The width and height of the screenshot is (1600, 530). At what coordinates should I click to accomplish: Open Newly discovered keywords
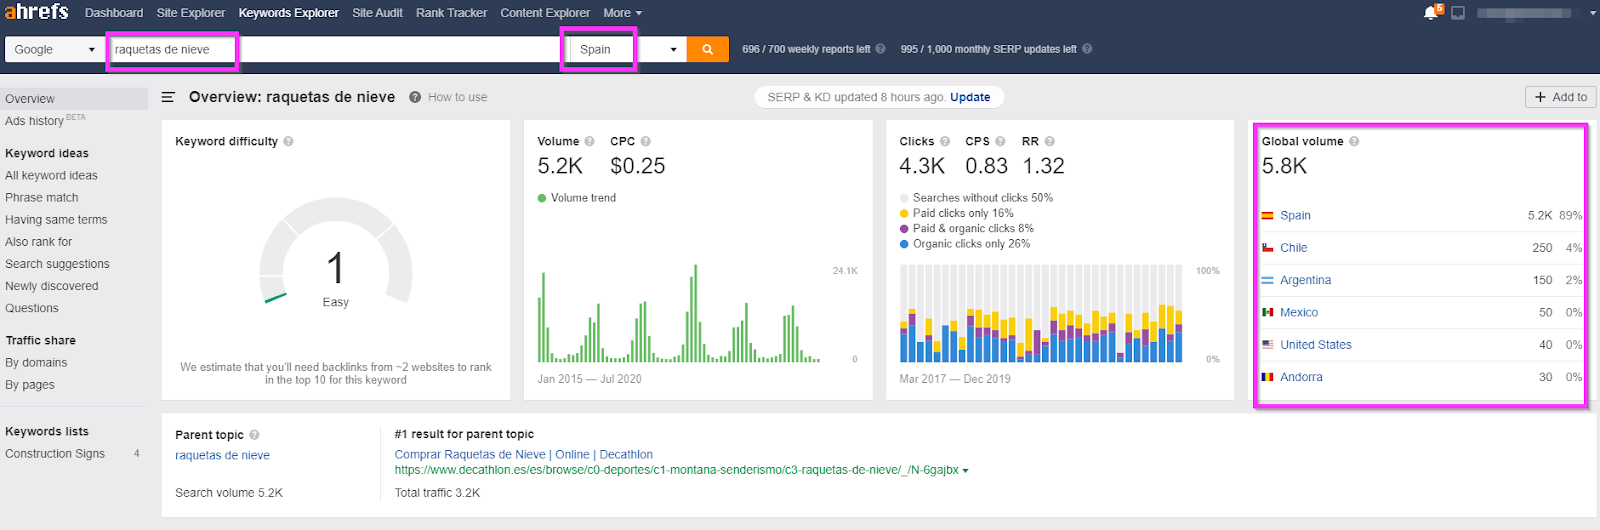pyautogui.click(x=51, y=286)
